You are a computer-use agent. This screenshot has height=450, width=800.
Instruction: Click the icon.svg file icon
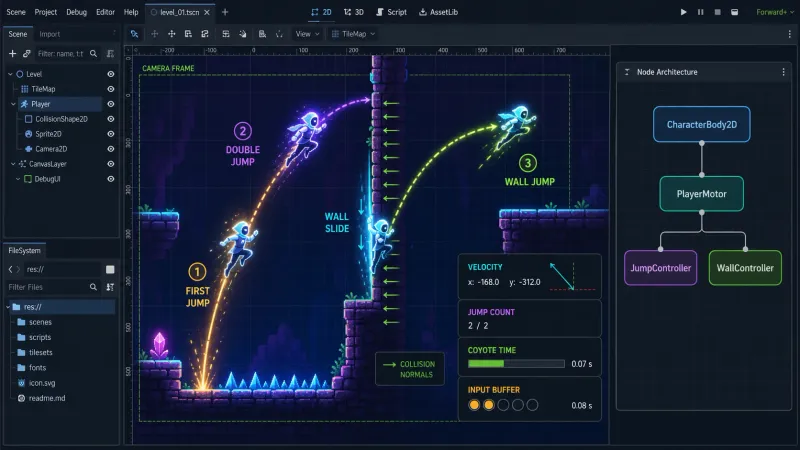21,383
